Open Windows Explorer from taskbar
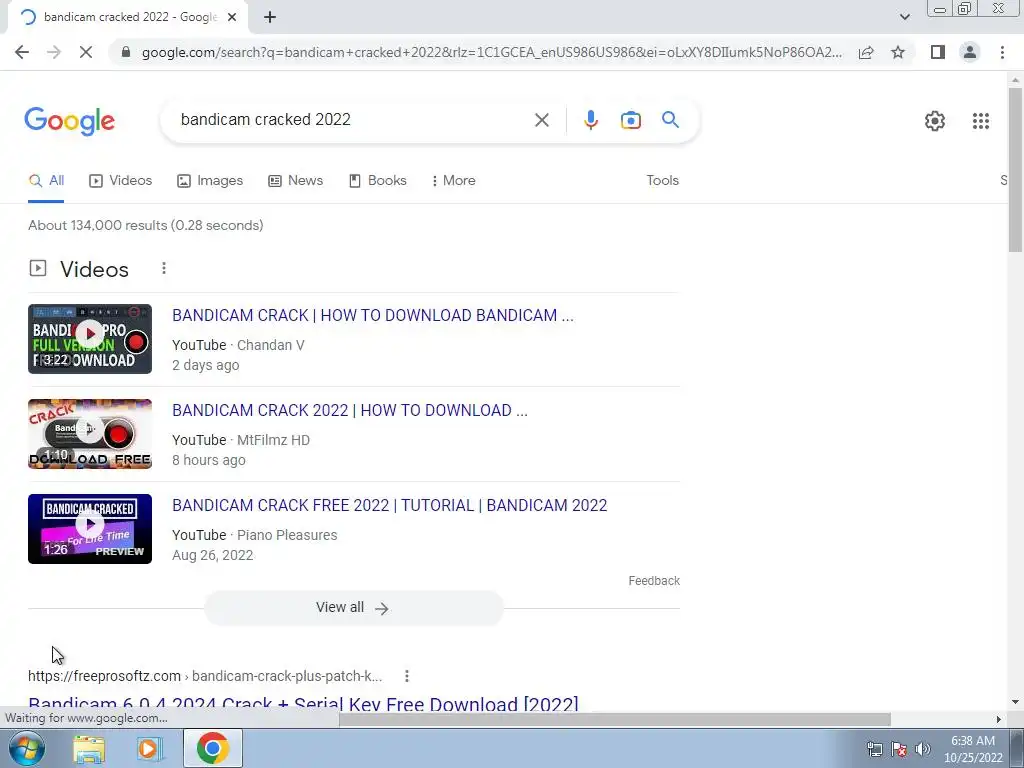 coord(88,749)
